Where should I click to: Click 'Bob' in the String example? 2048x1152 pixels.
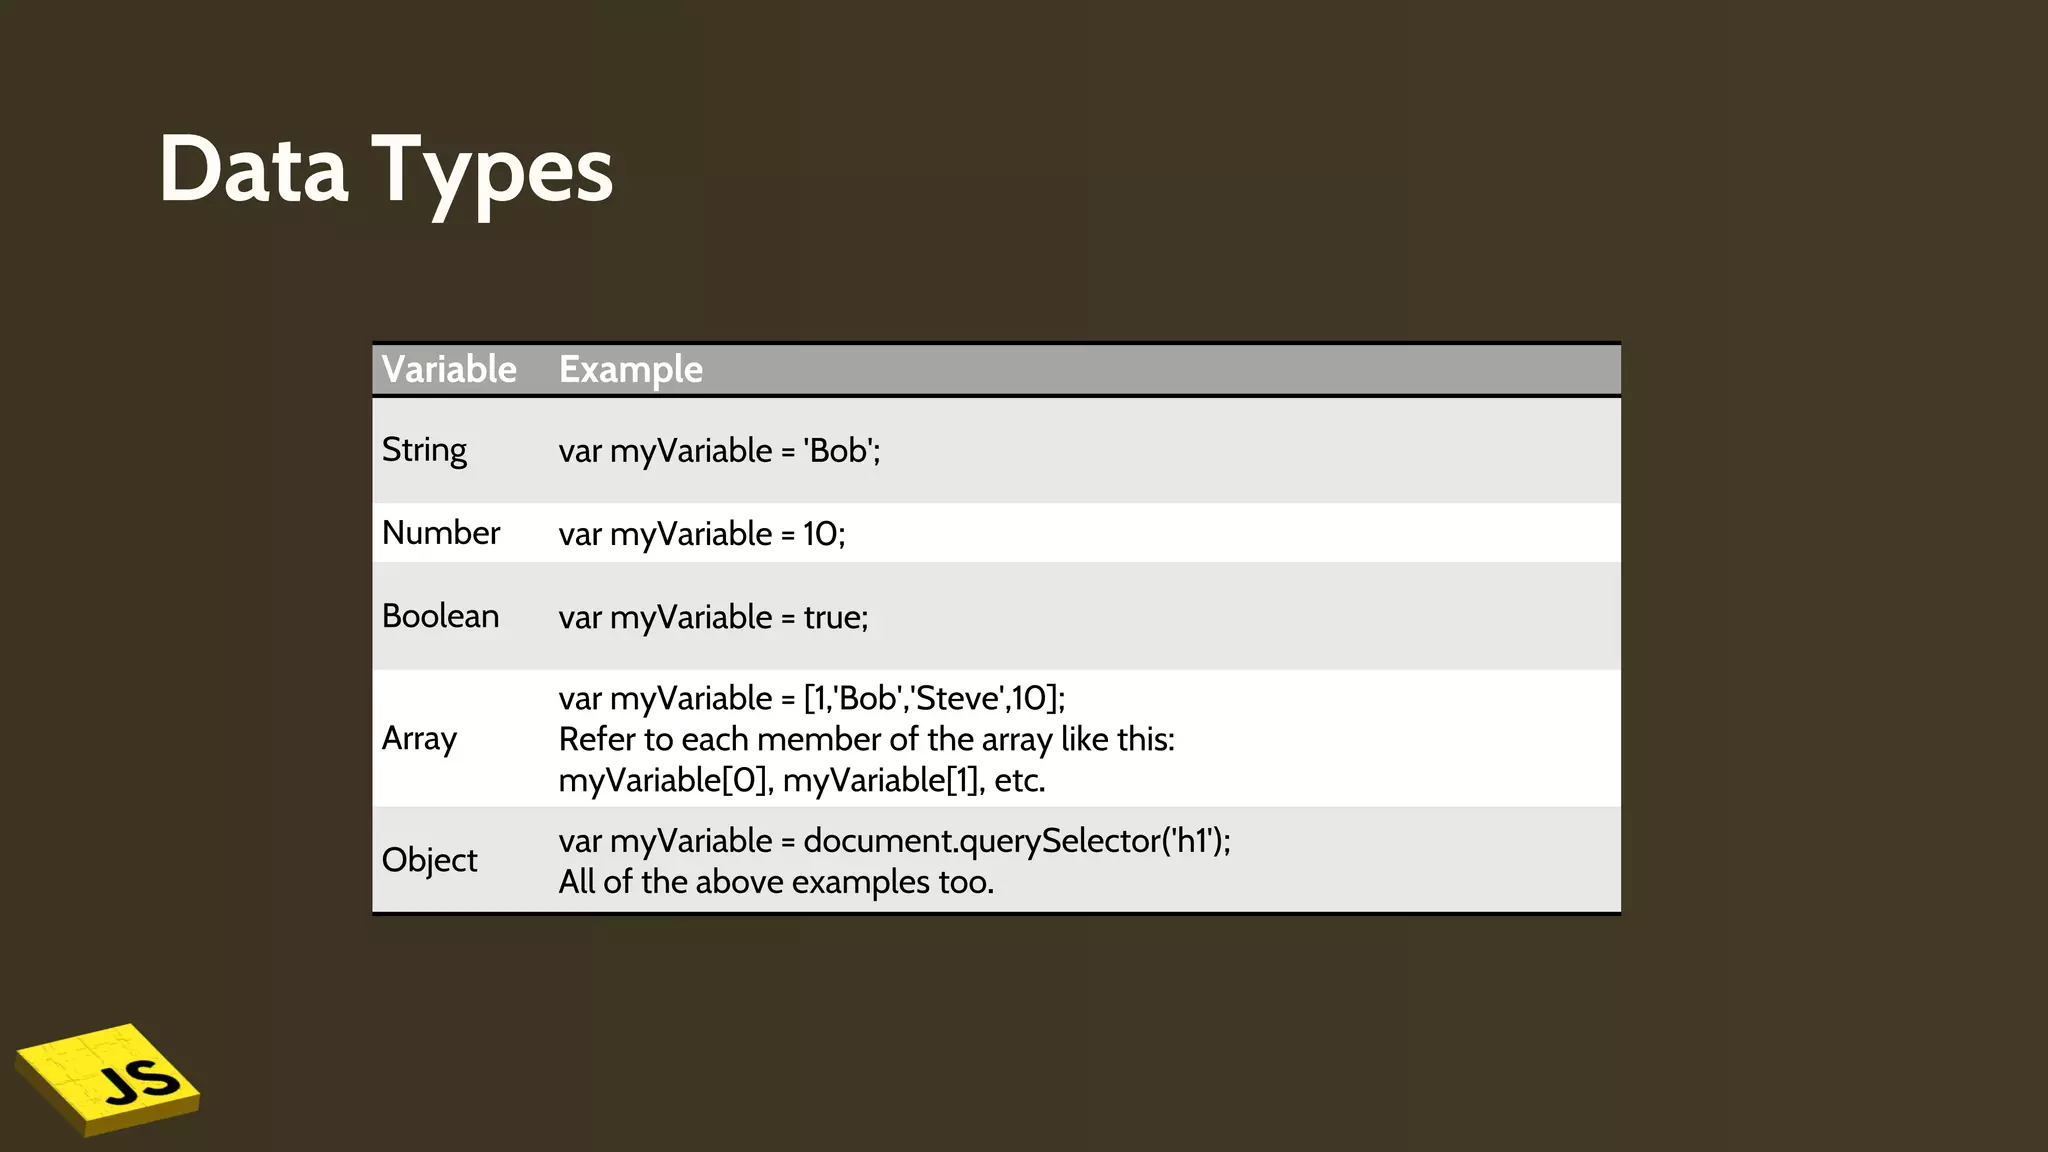840,451
